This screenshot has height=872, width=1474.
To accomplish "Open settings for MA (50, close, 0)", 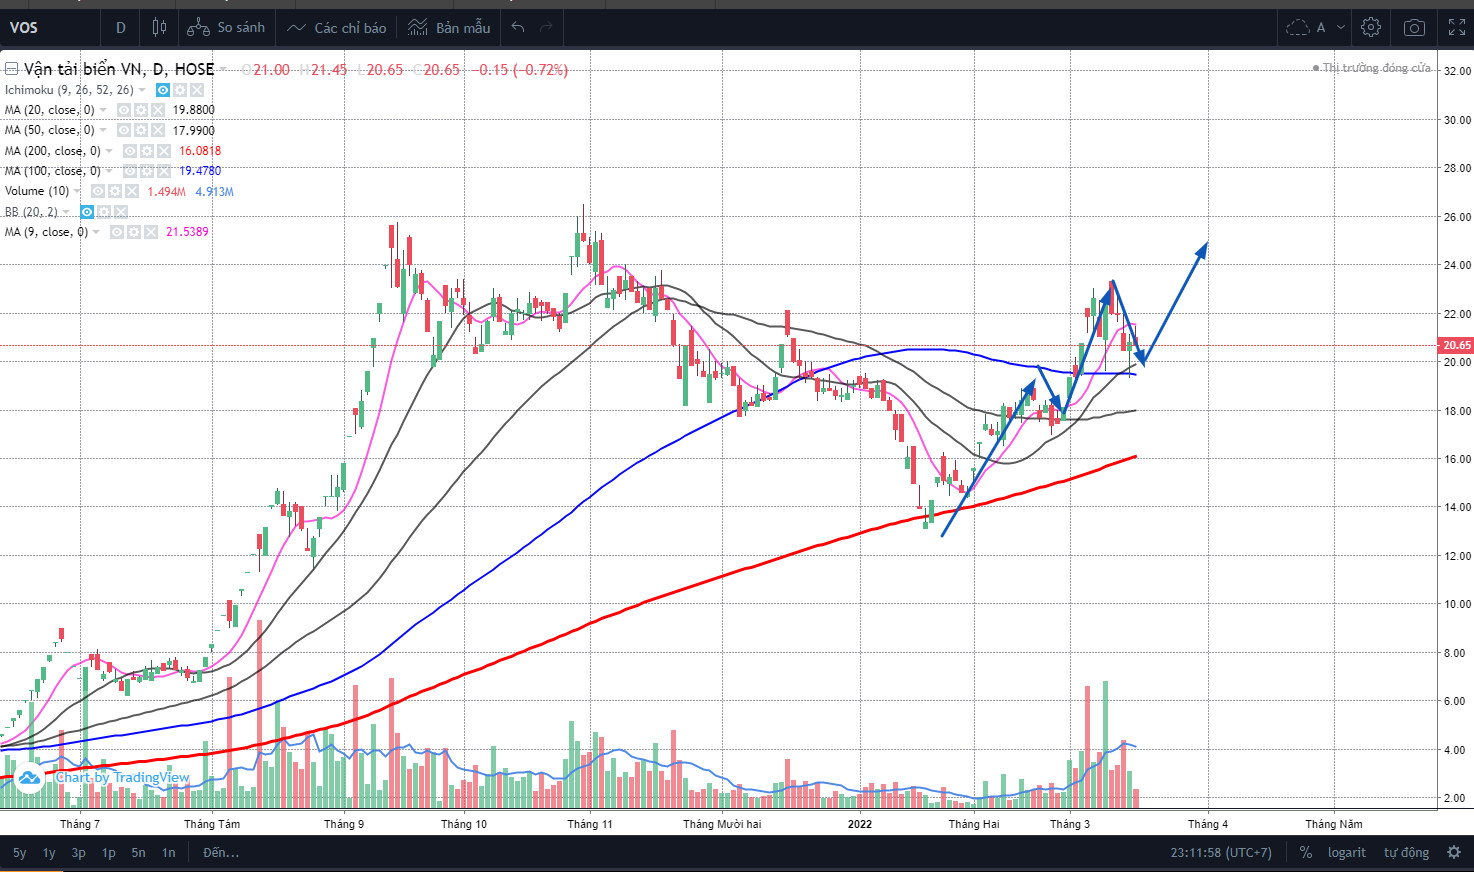I will [x=141, y=130].
